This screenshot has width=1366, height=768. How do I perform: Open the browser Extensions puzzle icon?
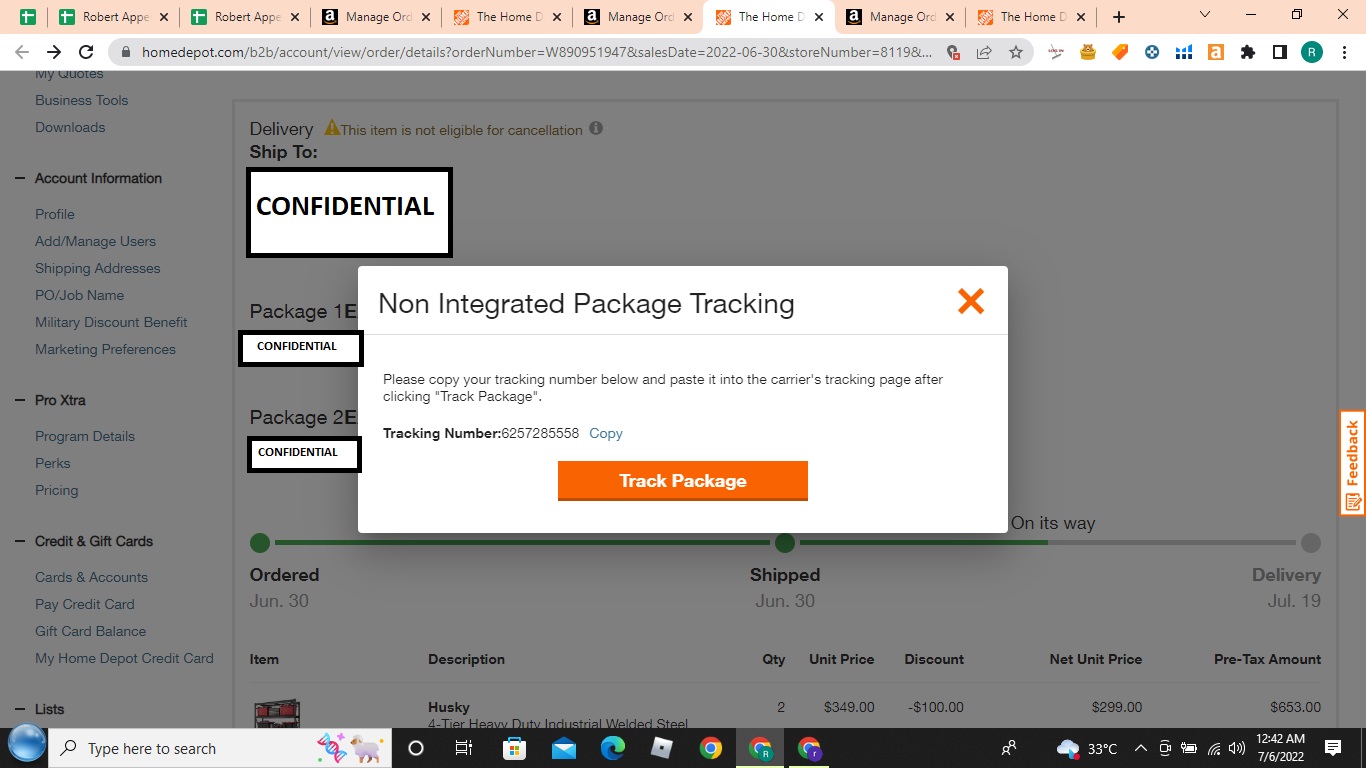click(1248, 52)
